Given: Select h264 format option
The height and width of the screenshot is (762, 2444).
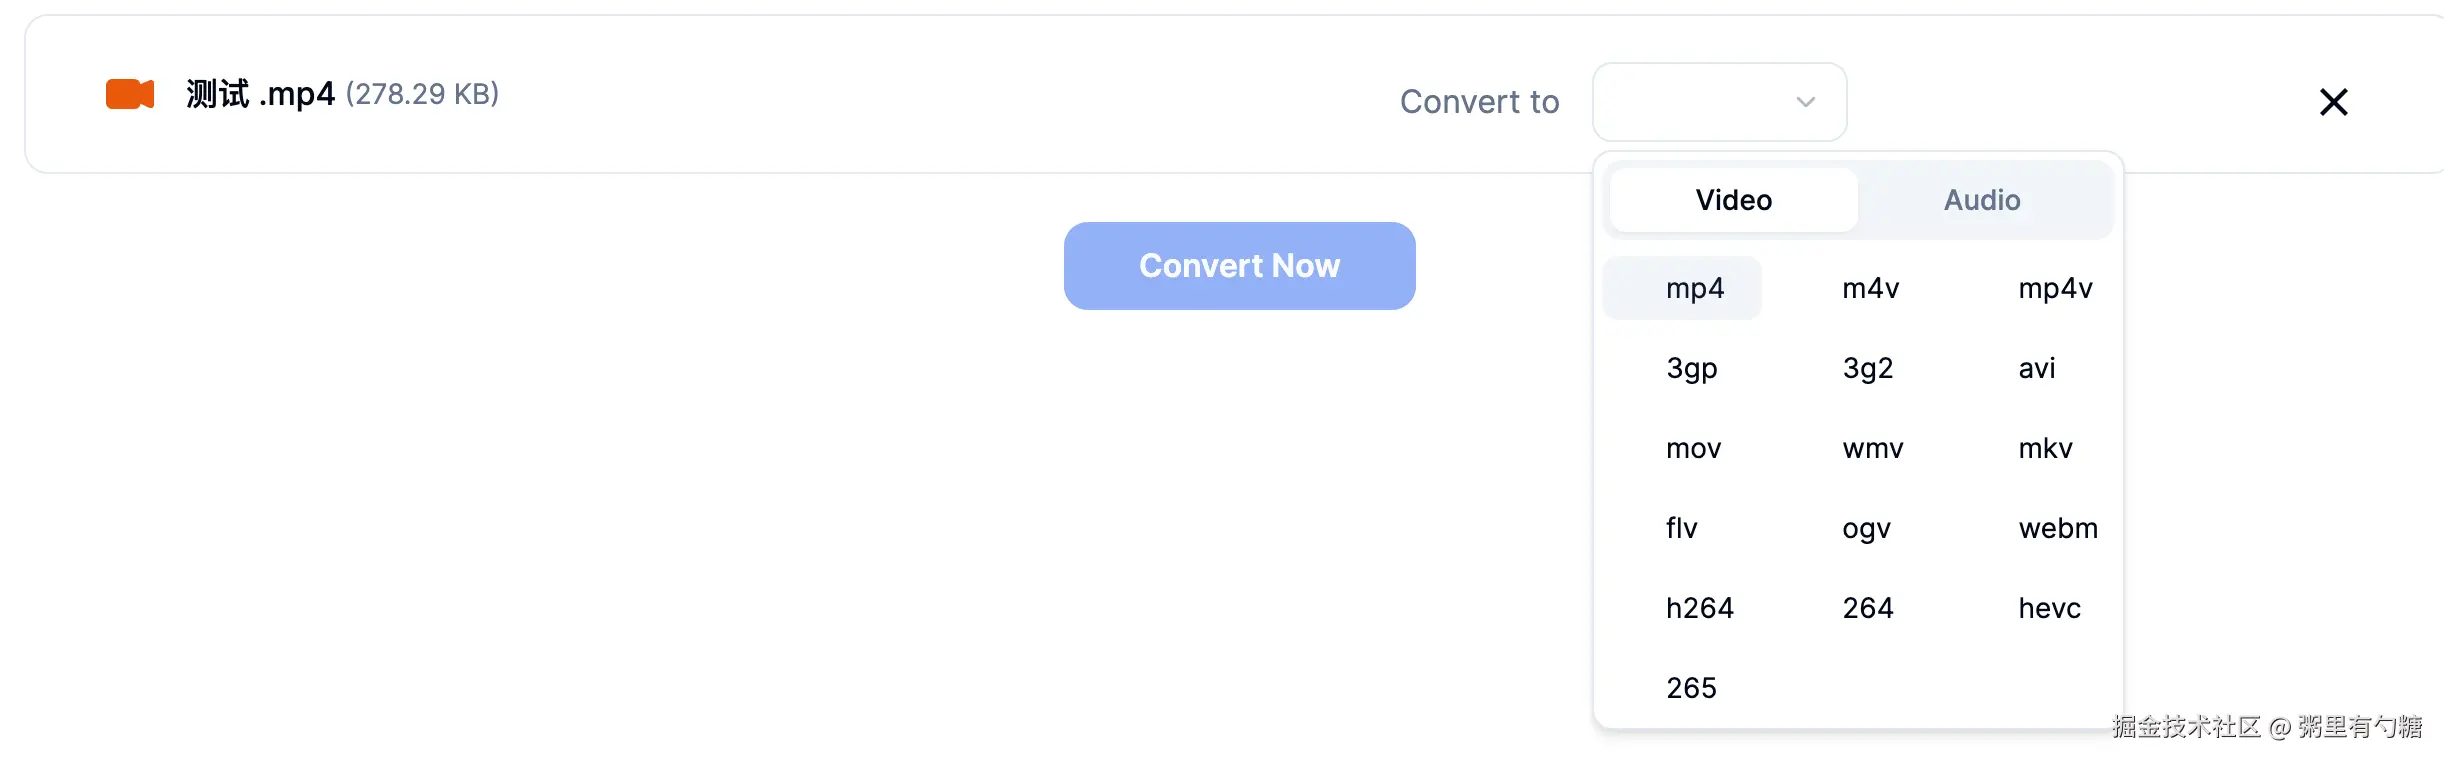Looking at the screenshot, I should pos(1699,608).
